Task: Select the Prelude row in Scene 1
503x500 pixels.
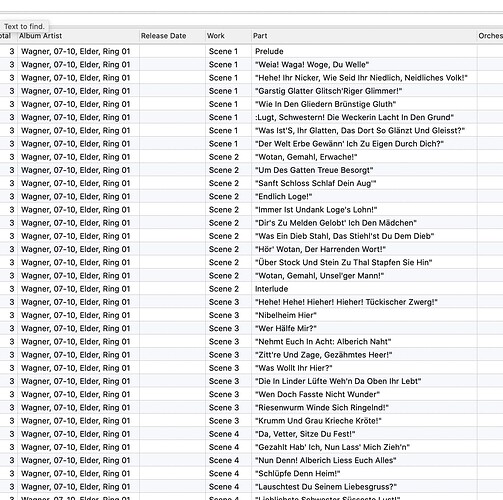Action: coord(251,51)
